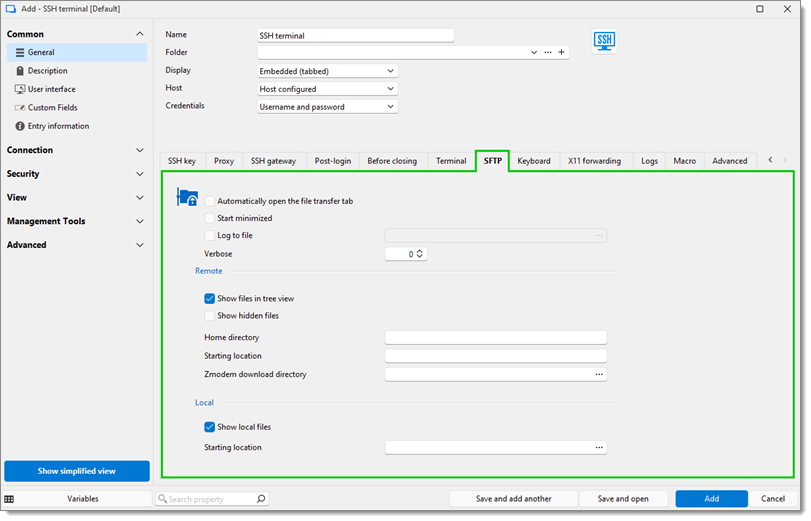Image resolution: width=811 pixels, height=521 pixels.
Task: Open the Folder dropdown
Action: pos(534,52)
